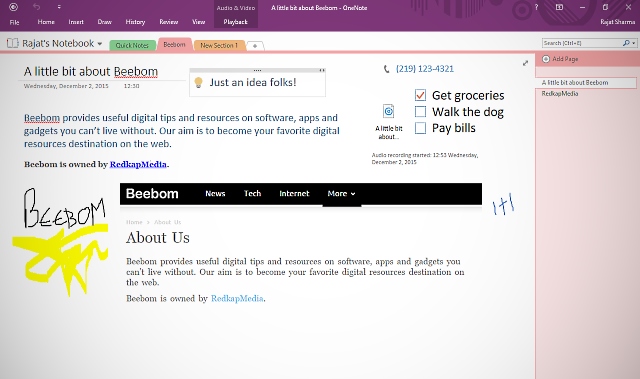The image size is (640, 379).
Task: Click the plus tab to add section
Action: [x=255, y=46]
